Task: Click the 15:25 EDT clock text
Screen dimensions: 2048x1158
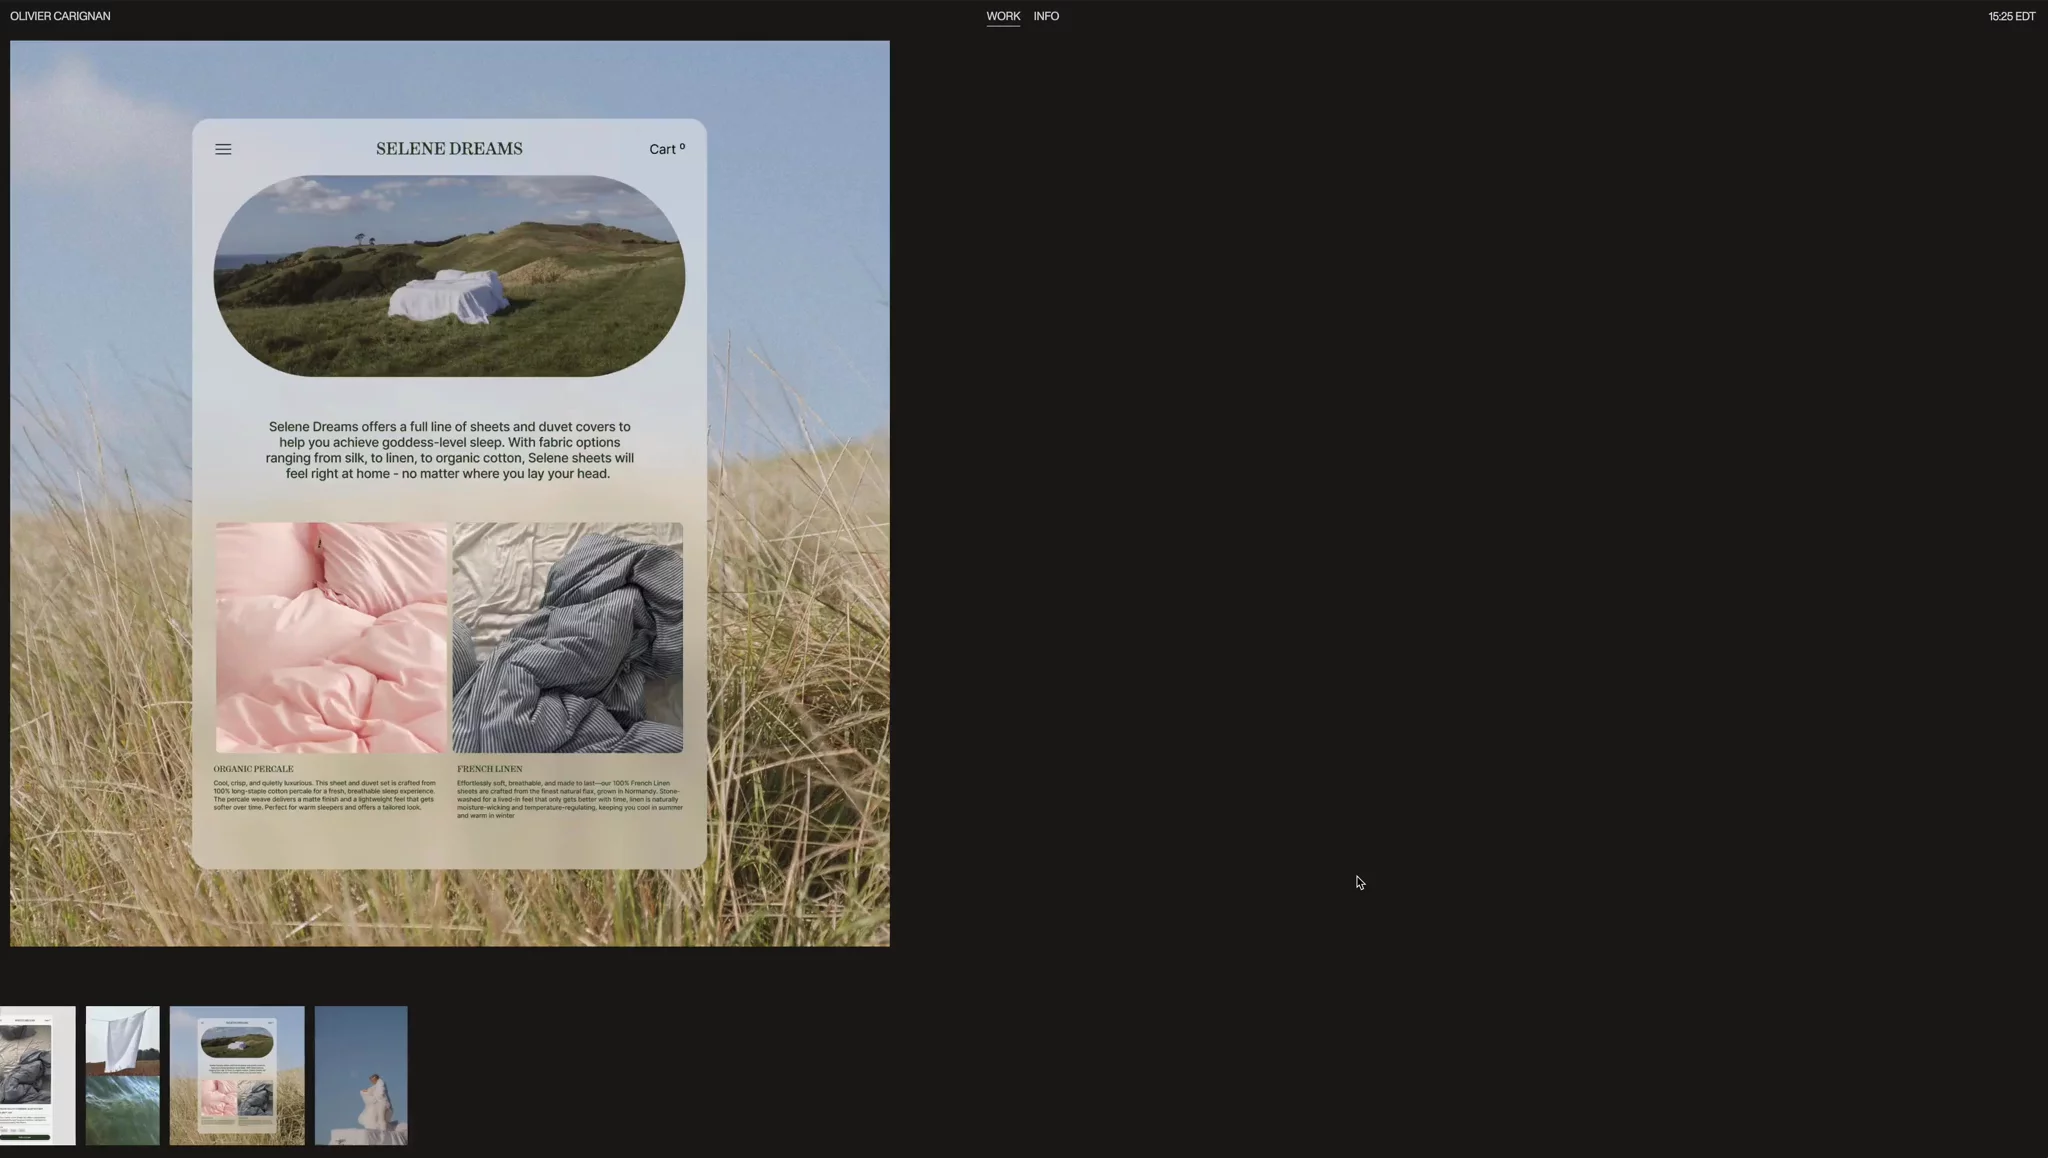Action: point(2010,16)
